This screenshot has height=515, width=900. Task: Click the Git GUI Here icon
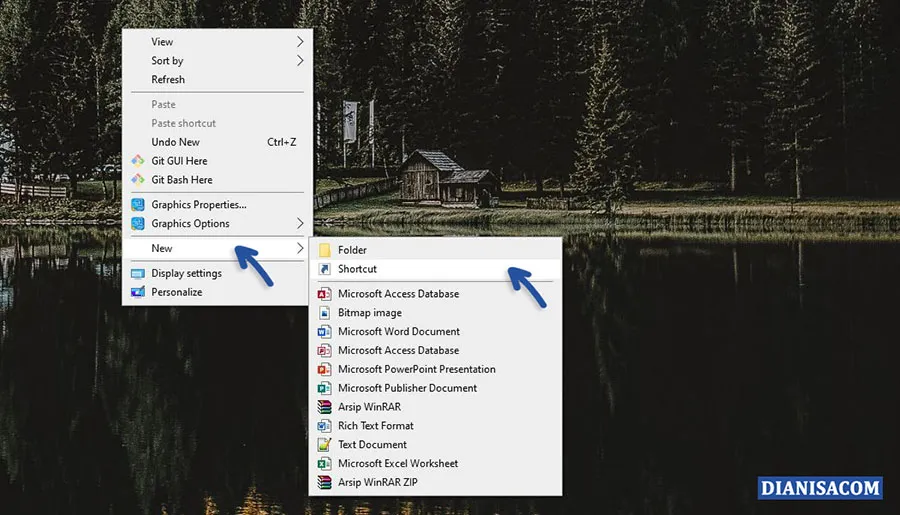[138, 161]
